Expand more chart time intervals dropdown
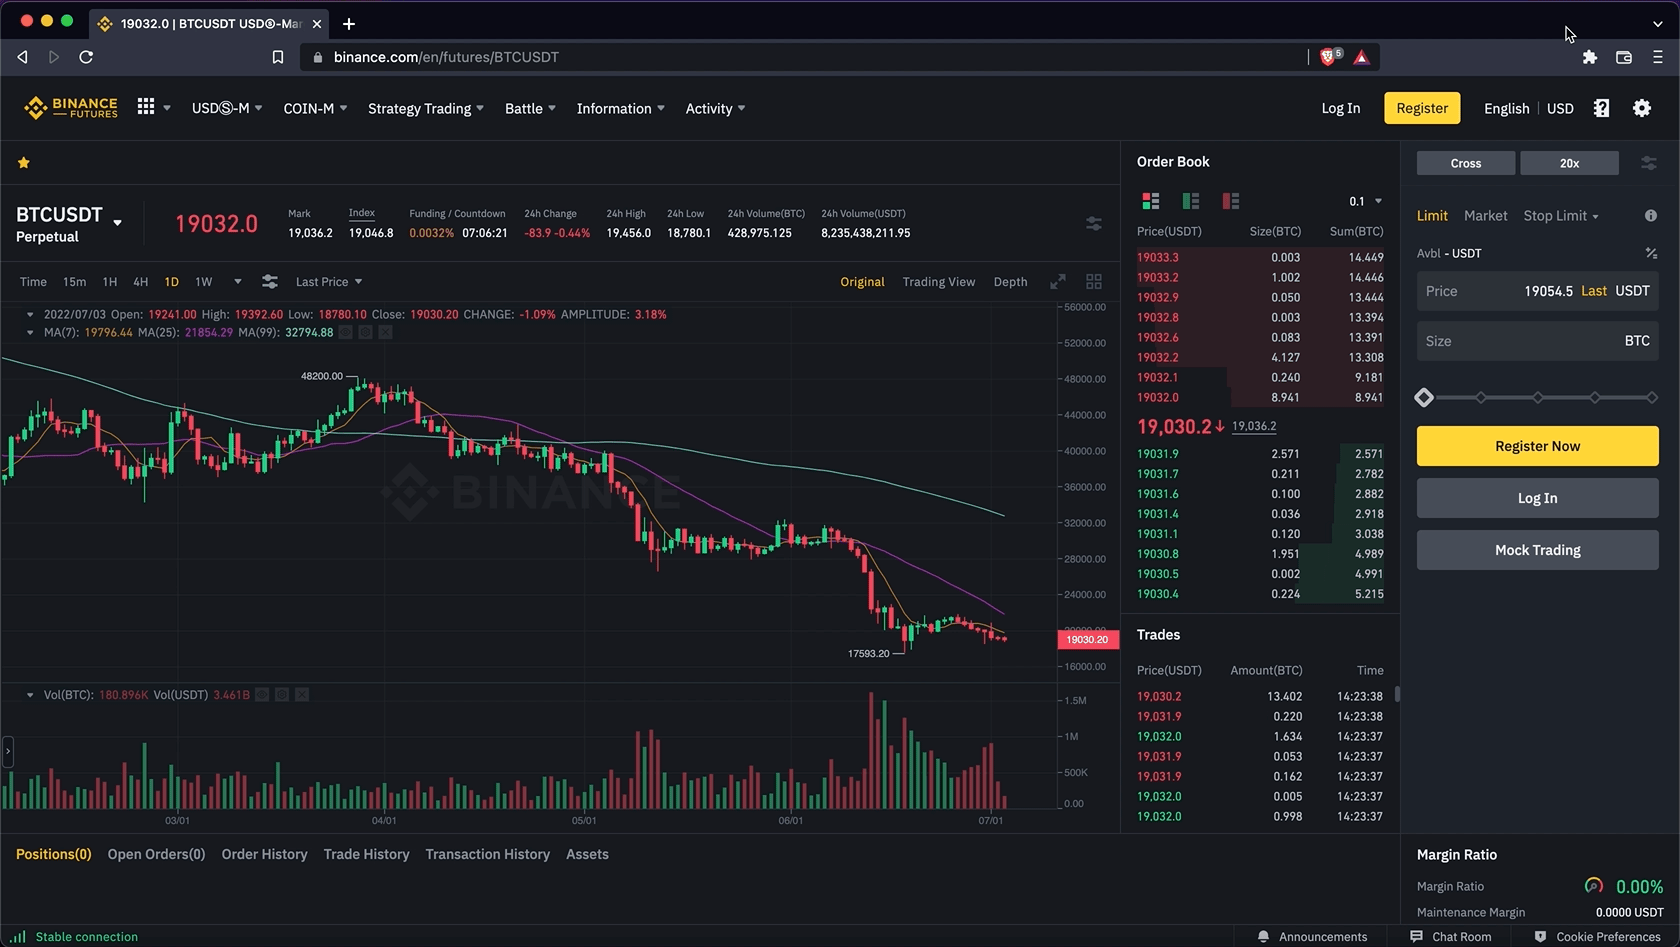This screenshot has height=947, width=1680. pos(237,282)
